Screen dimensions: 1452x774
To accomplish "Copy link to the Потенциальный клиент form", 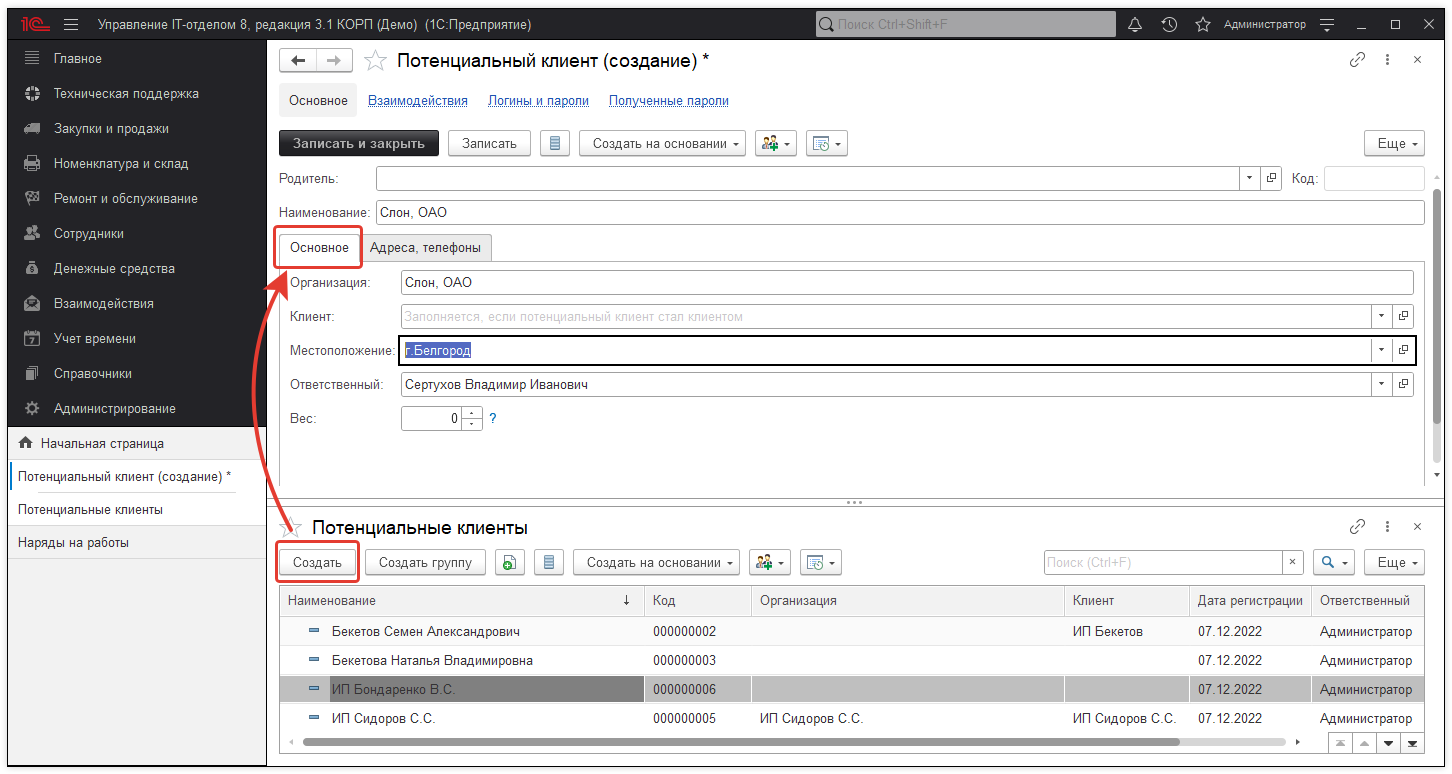I will tap(1357, 60).
